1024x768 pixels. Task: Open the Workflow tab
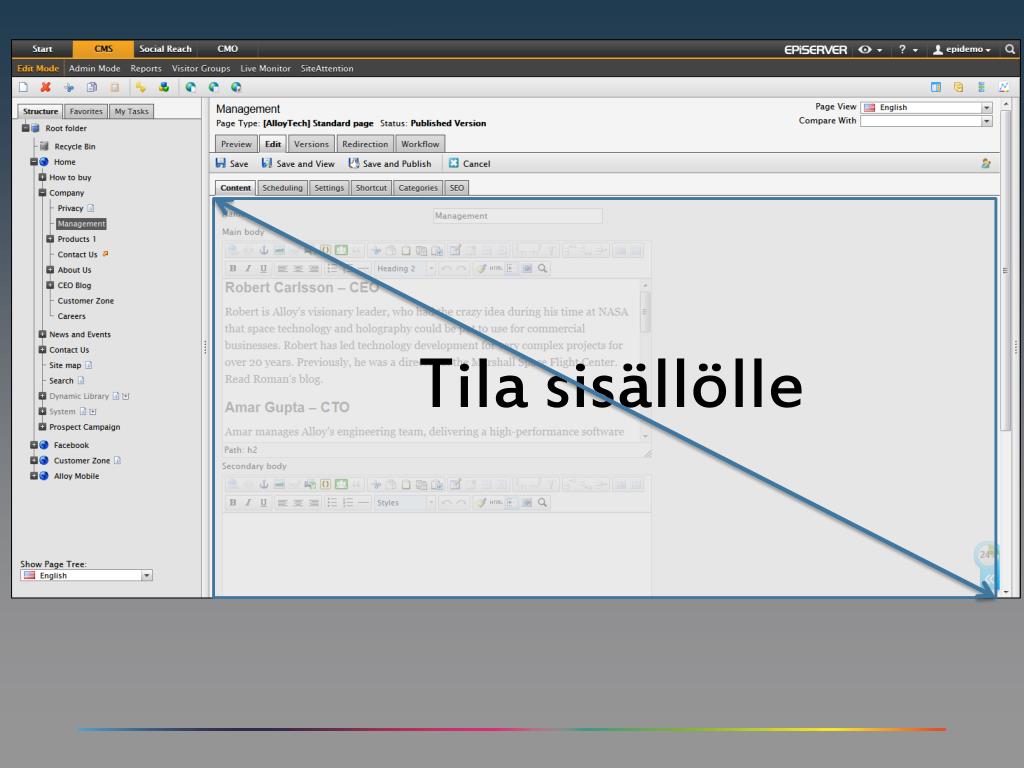point(420,144)
